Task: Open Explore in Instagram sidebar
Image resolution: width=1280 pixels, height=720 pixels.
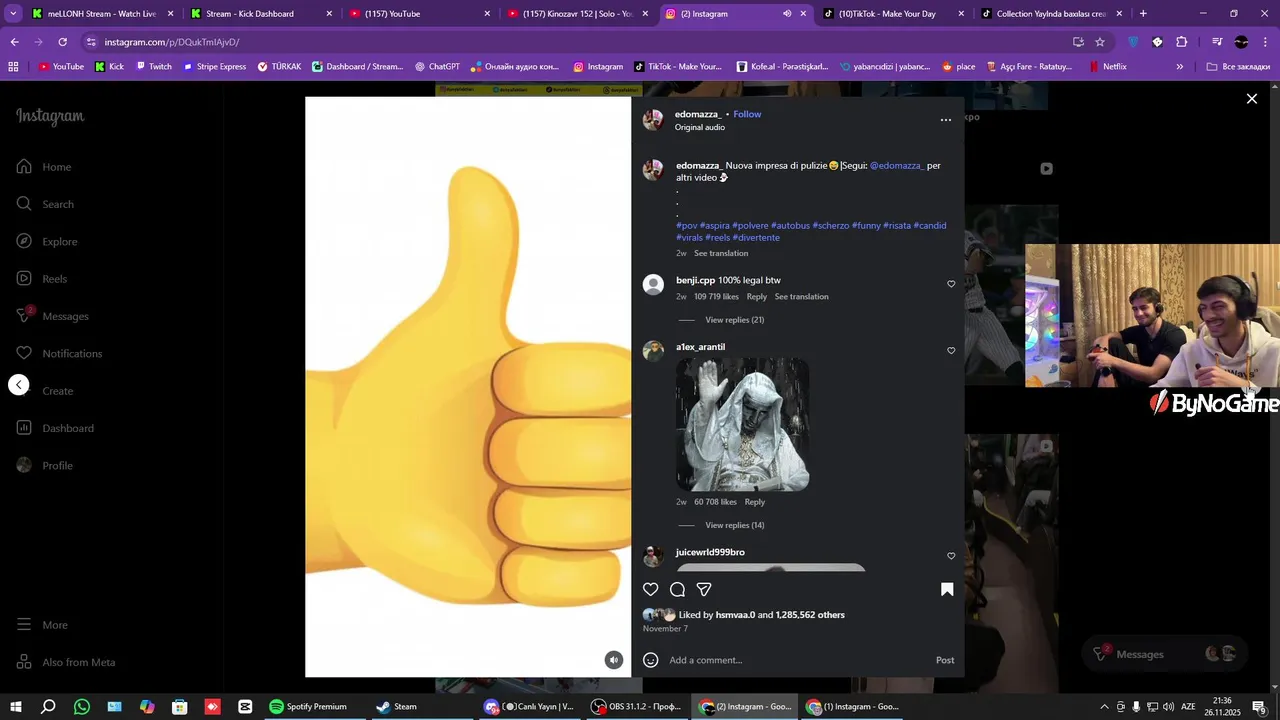Action: (x=46, y=241)
